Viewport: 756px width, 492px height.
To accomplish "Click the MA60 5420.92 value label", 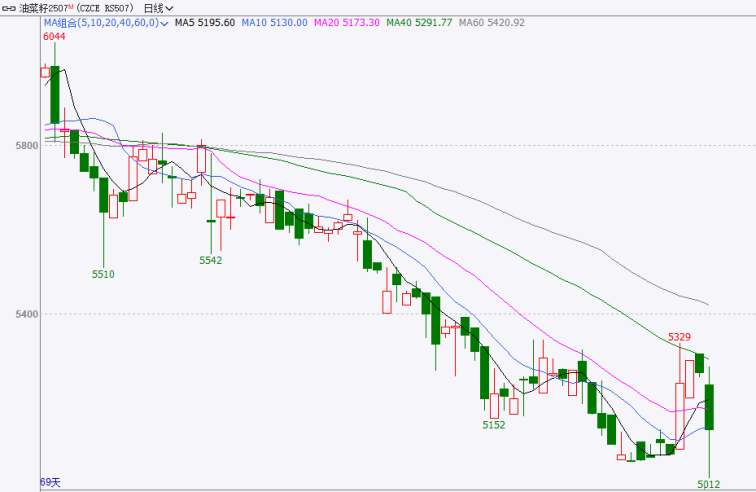I will click(492, 23).
